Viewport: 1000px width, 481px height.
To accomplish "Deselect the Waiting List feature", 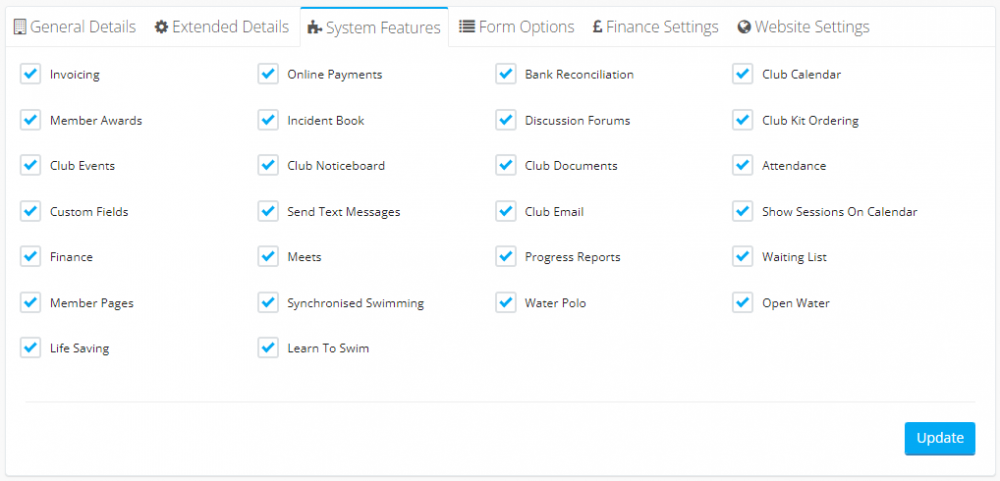I will click(743, 257).
